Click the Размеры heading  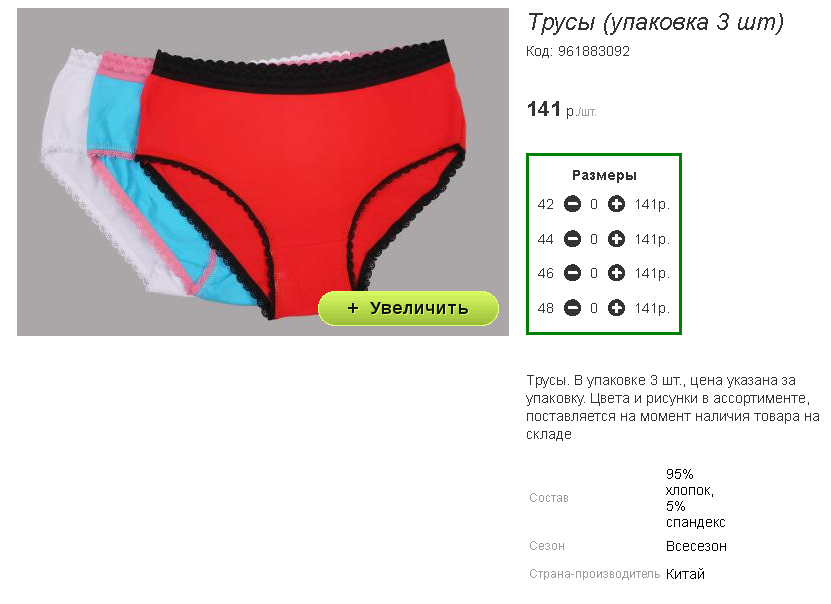pyautogui.click(x=604, y=175)
